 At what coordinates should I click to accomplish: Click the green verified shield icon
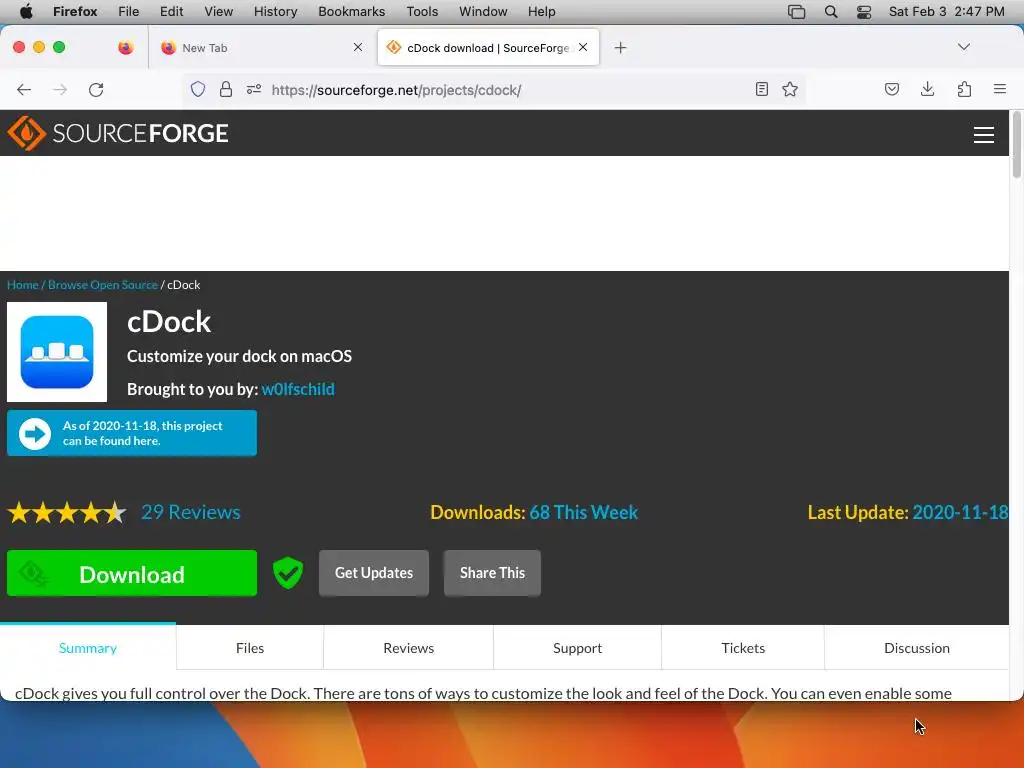click(x=288, y=573)
